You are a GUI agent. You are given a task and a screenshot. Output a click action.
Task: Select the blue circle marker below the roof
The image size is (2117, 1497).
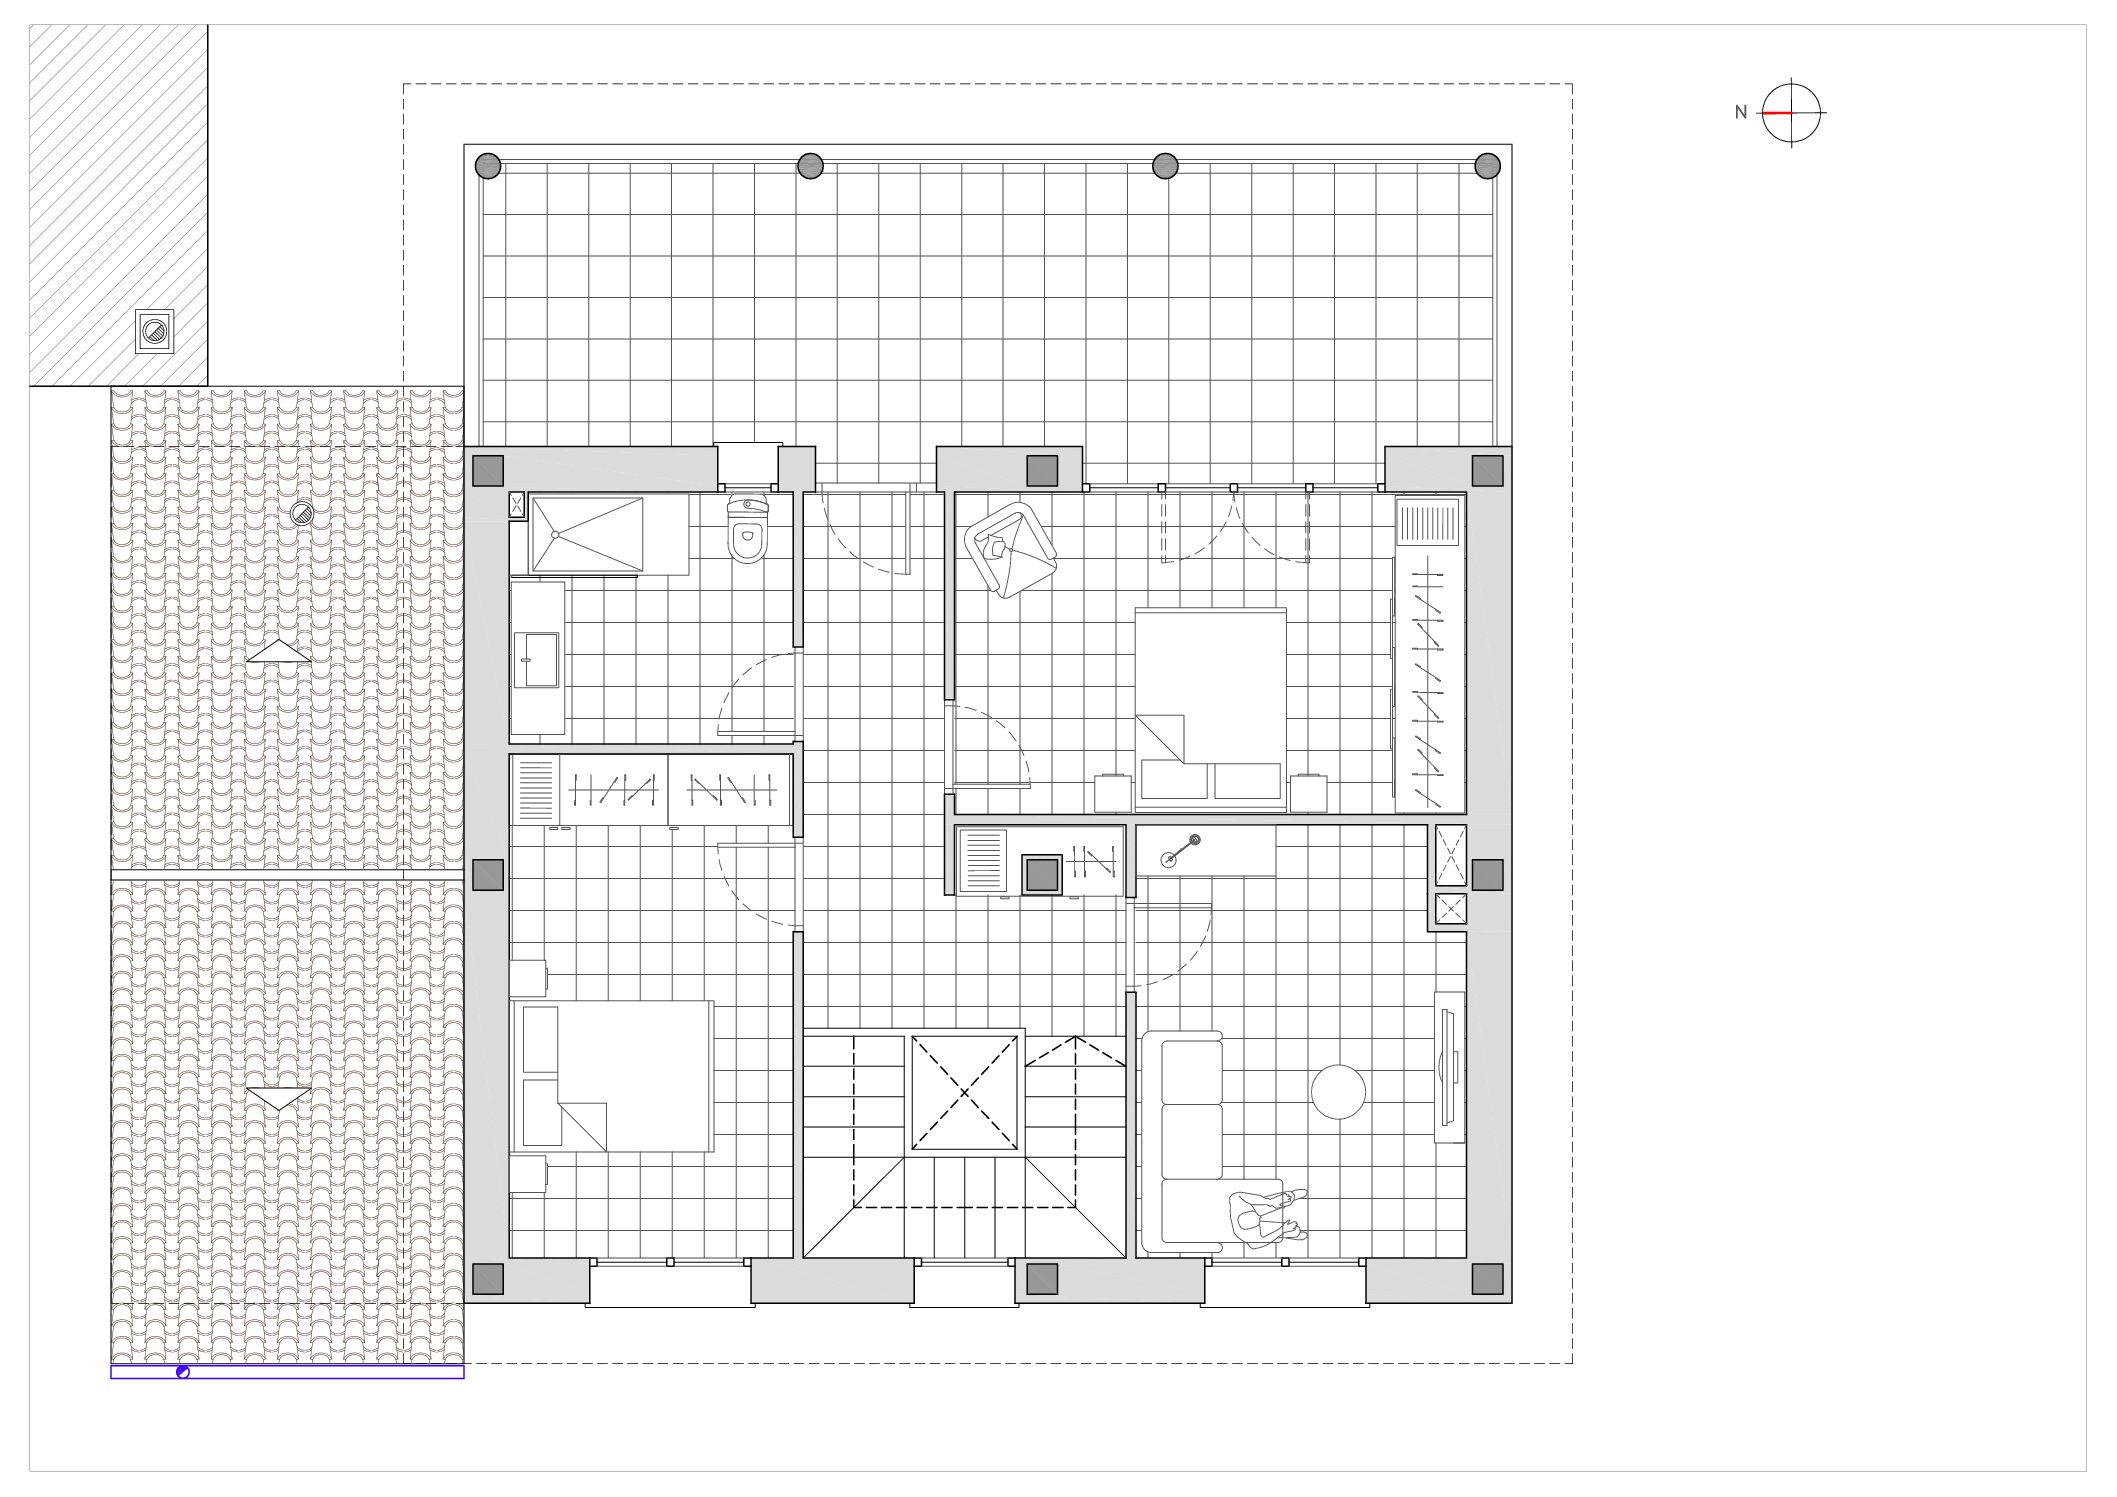point(183,1372)
